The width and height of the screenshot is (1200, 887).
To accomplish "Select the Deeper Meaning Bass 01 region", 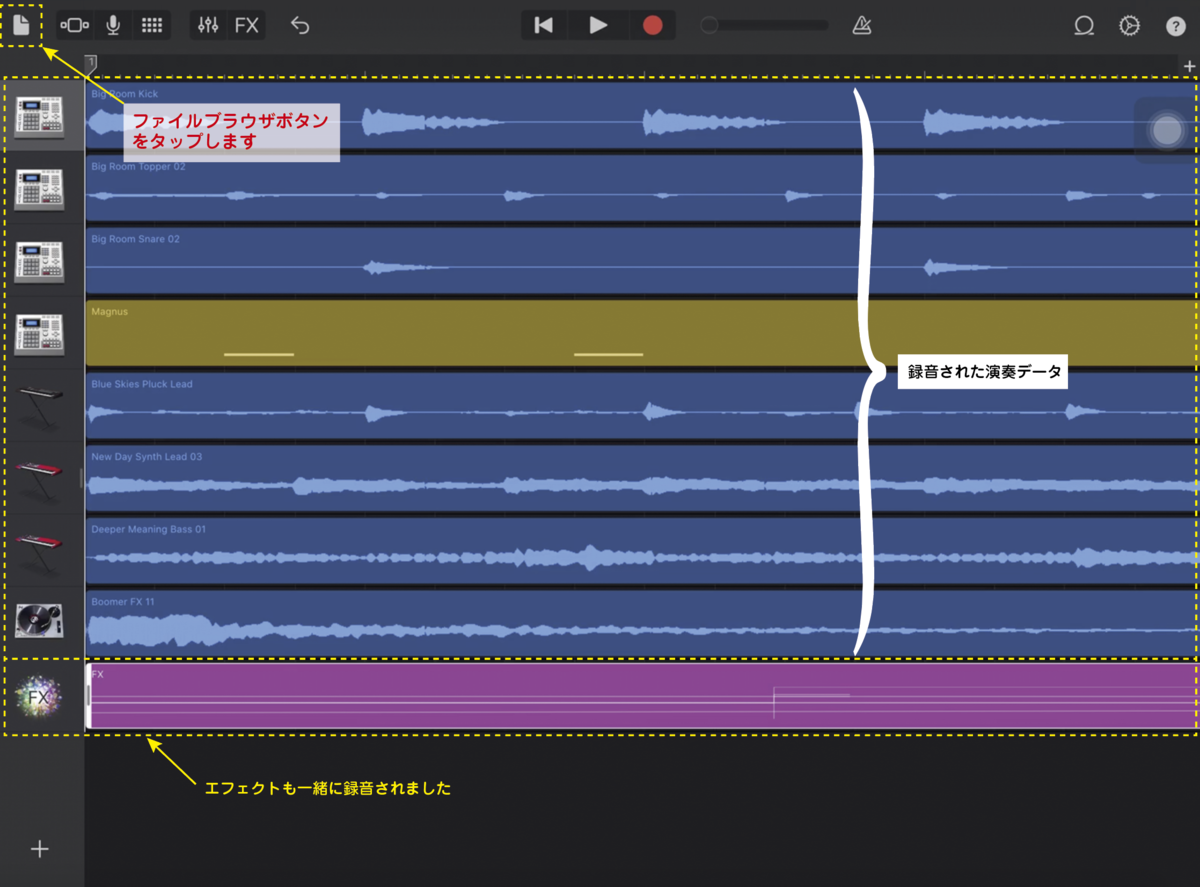I will click(642, 551).
